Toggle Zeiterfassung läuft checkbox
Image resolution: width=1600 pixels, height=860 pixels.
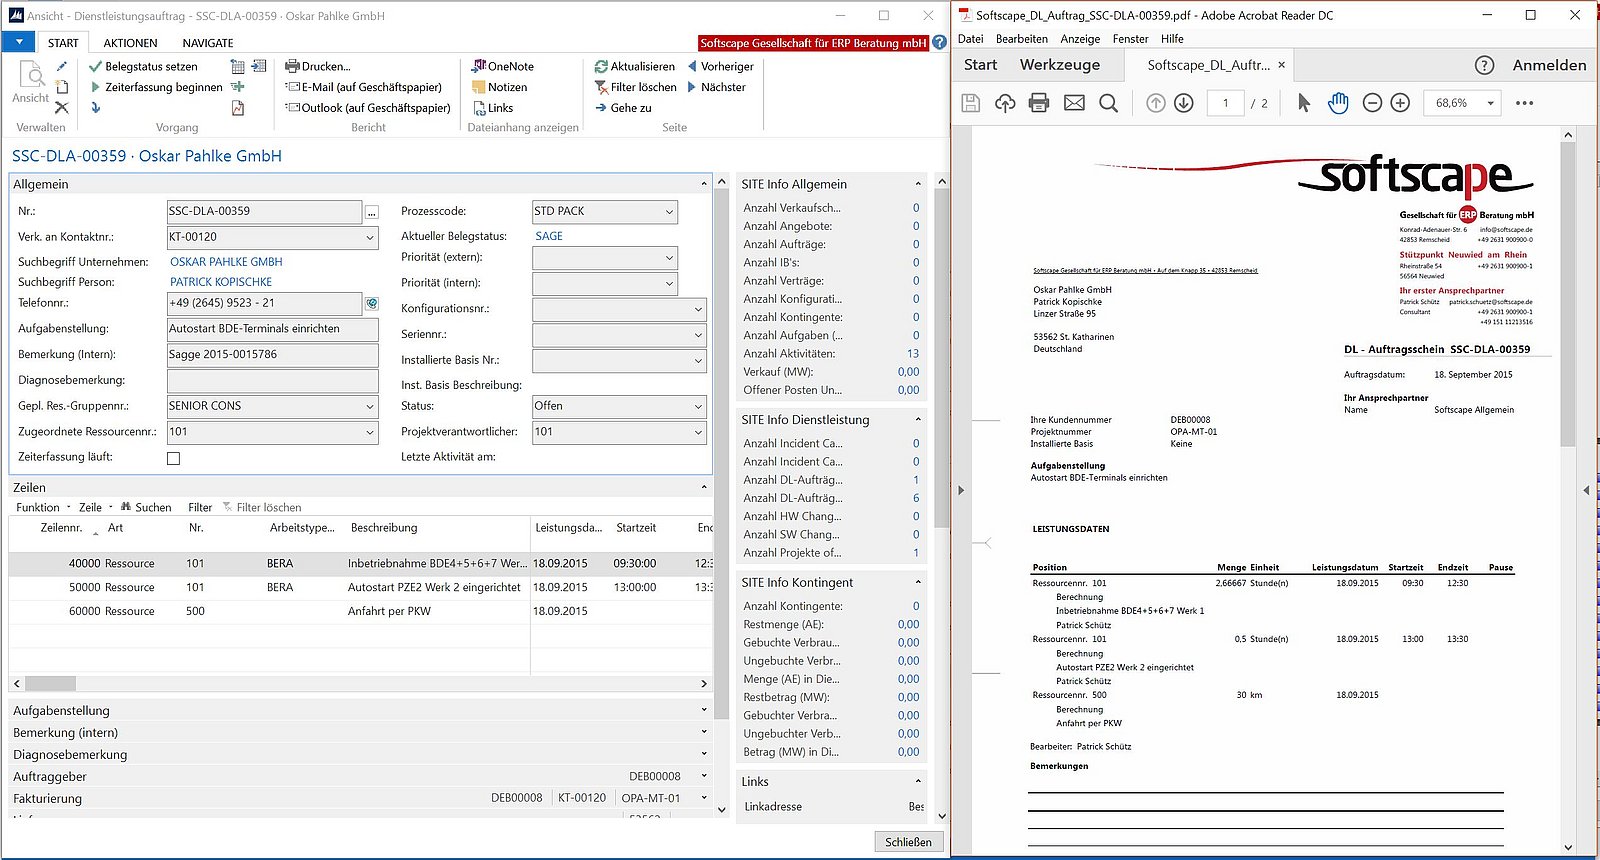[174, 458]
